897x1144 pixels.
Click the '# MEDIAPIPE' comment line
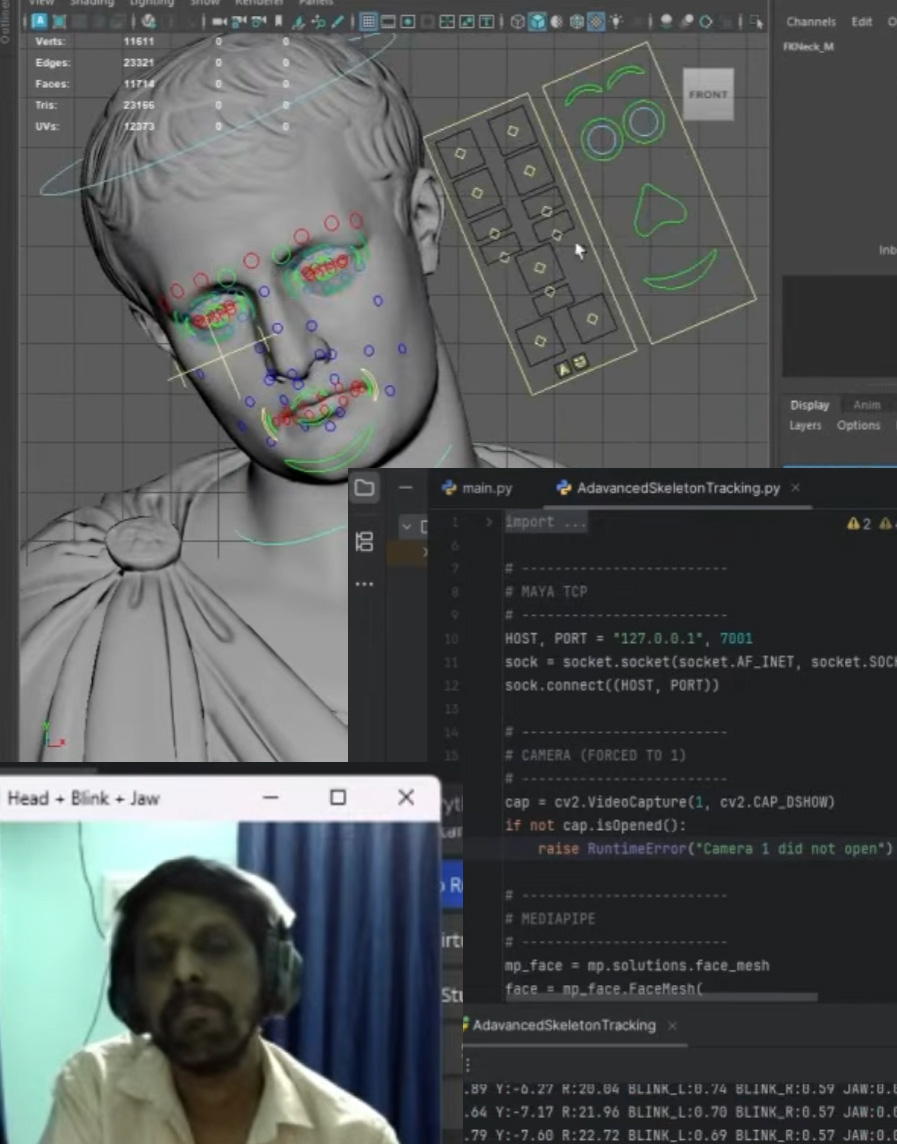pyautogui.click(x=550, y=919)
